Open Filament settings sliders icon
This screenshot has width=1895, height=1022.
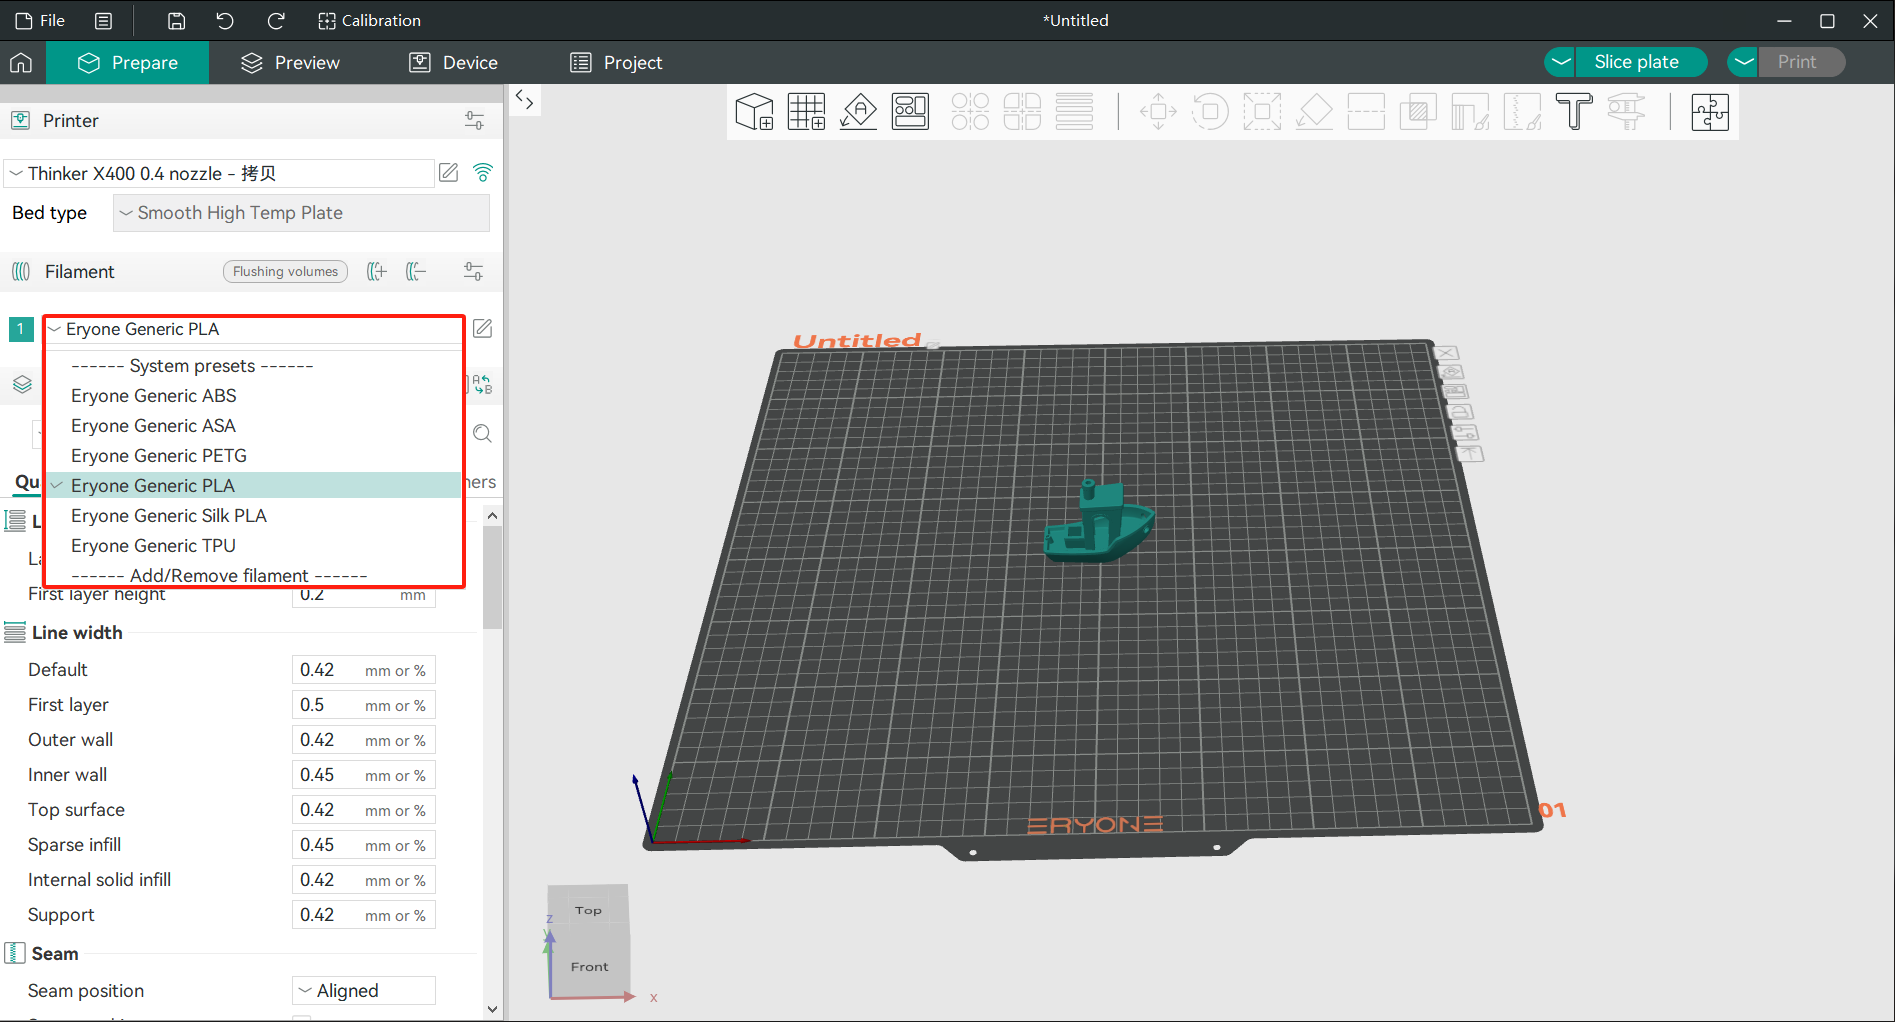click(x=474, y=272)
